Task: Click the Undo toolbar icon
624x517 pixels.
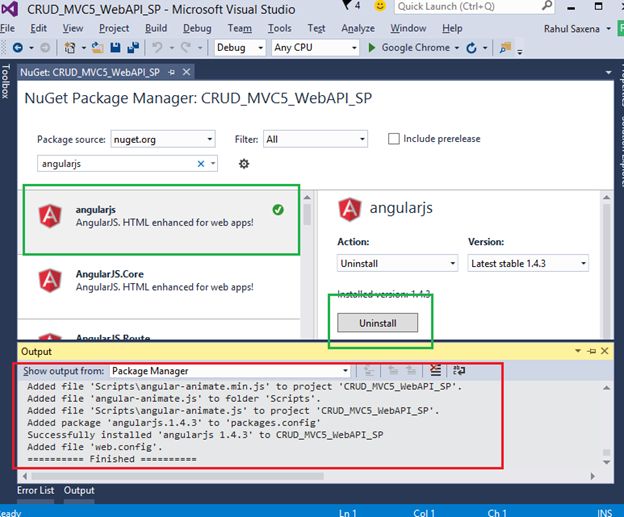Action: click(158, 48)
